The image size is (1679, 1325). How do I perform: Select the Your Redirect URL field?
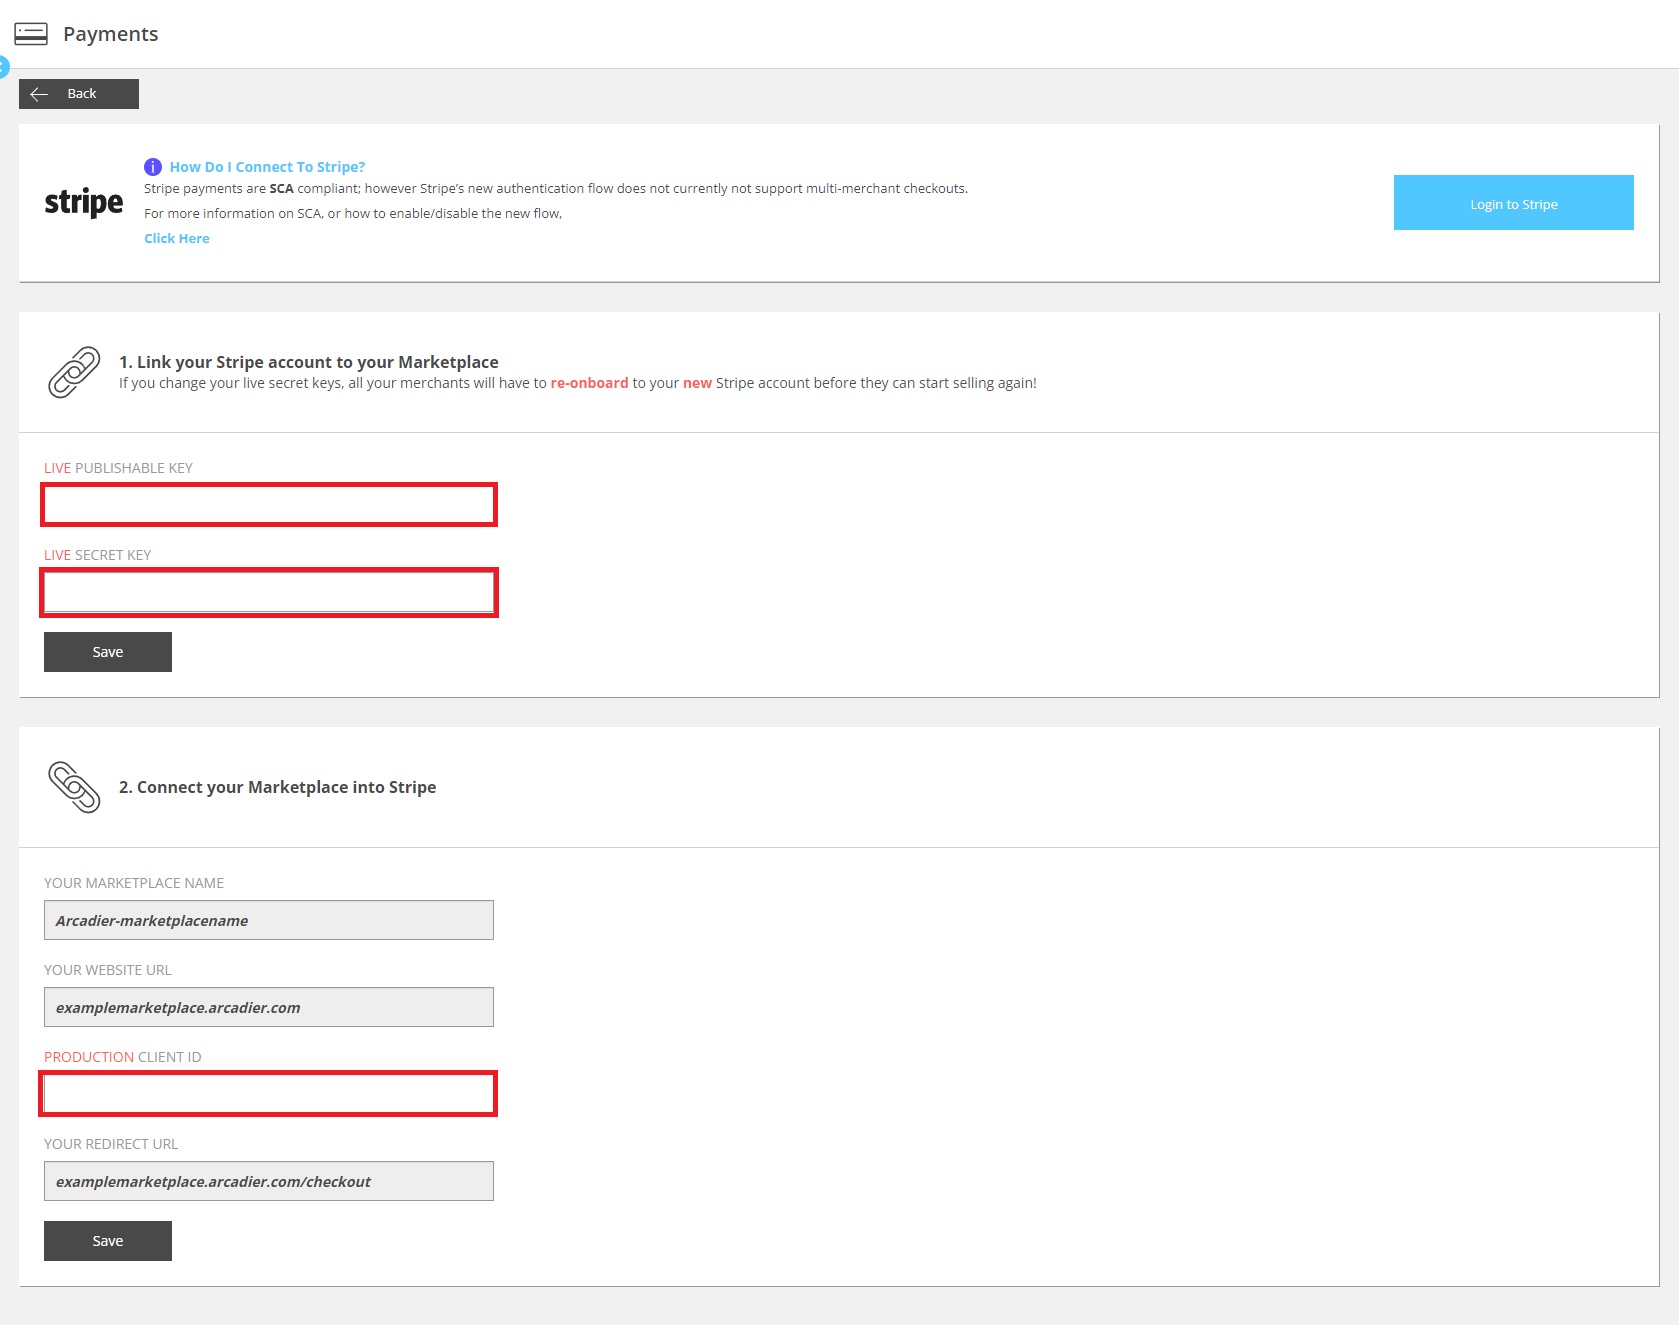coord(269,1181)
